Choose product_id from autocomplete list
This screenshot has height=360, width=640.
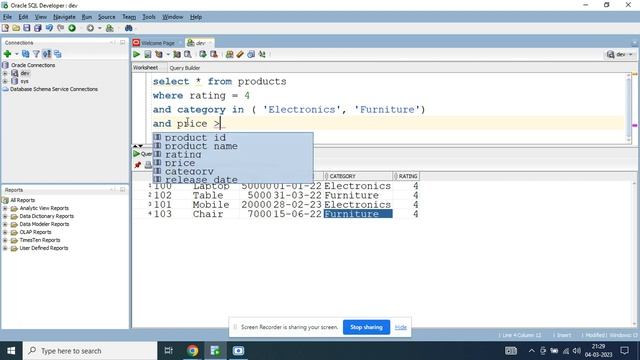[233, 138]
